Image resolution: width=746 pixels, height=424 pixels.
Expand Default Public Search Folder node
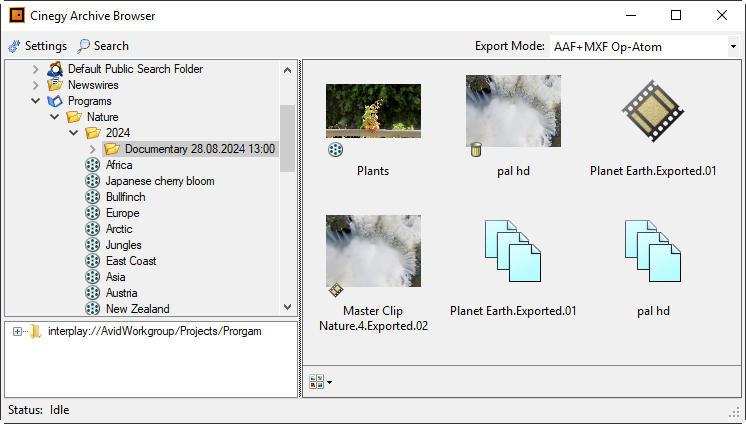(x=36, y=69)
